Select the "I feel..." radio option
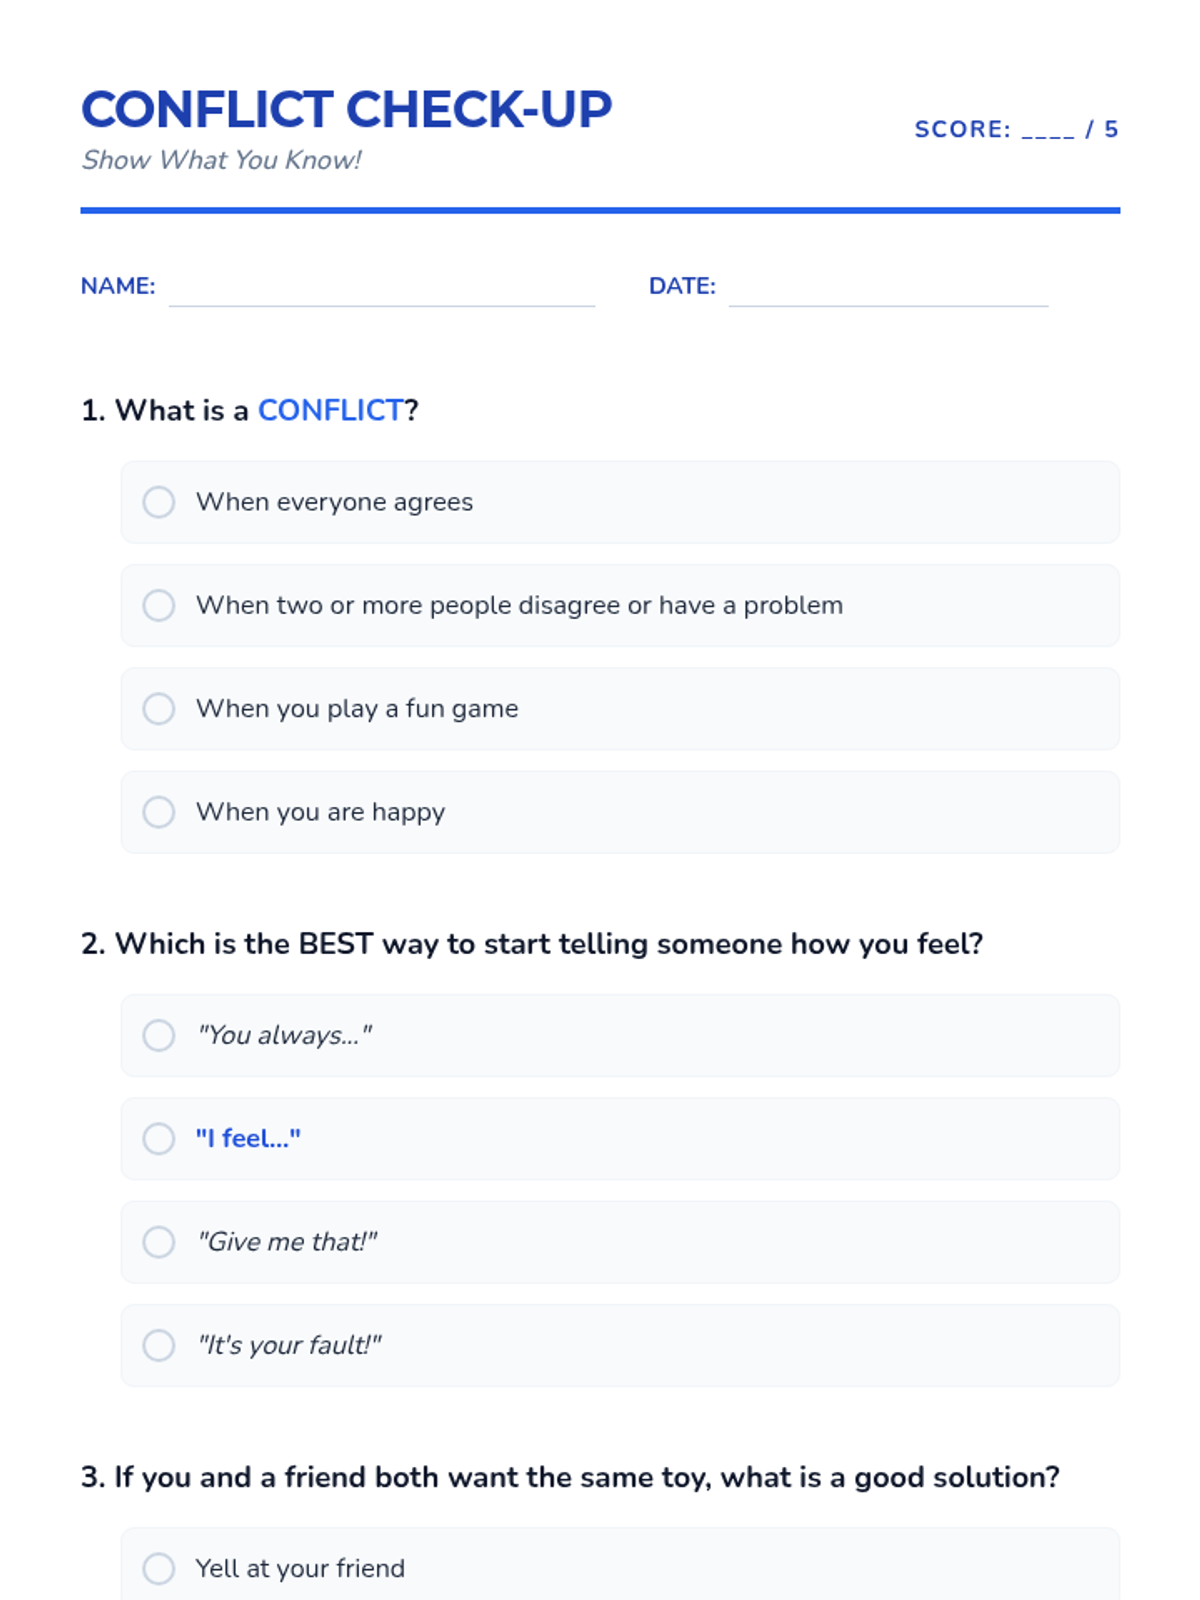The image size is (1200, 1600). point(159,1138)
